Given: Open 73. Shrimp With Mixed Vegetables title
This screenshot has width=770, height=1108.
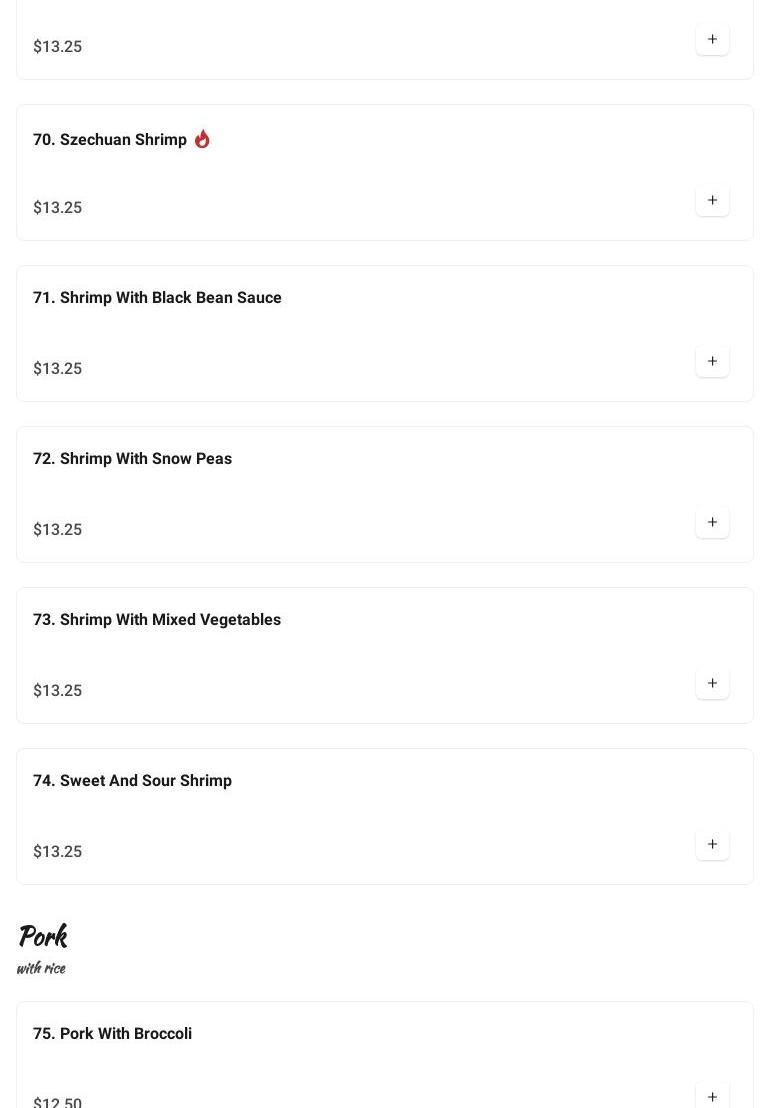Looking at the screenshot, I should tap(157, 620).
